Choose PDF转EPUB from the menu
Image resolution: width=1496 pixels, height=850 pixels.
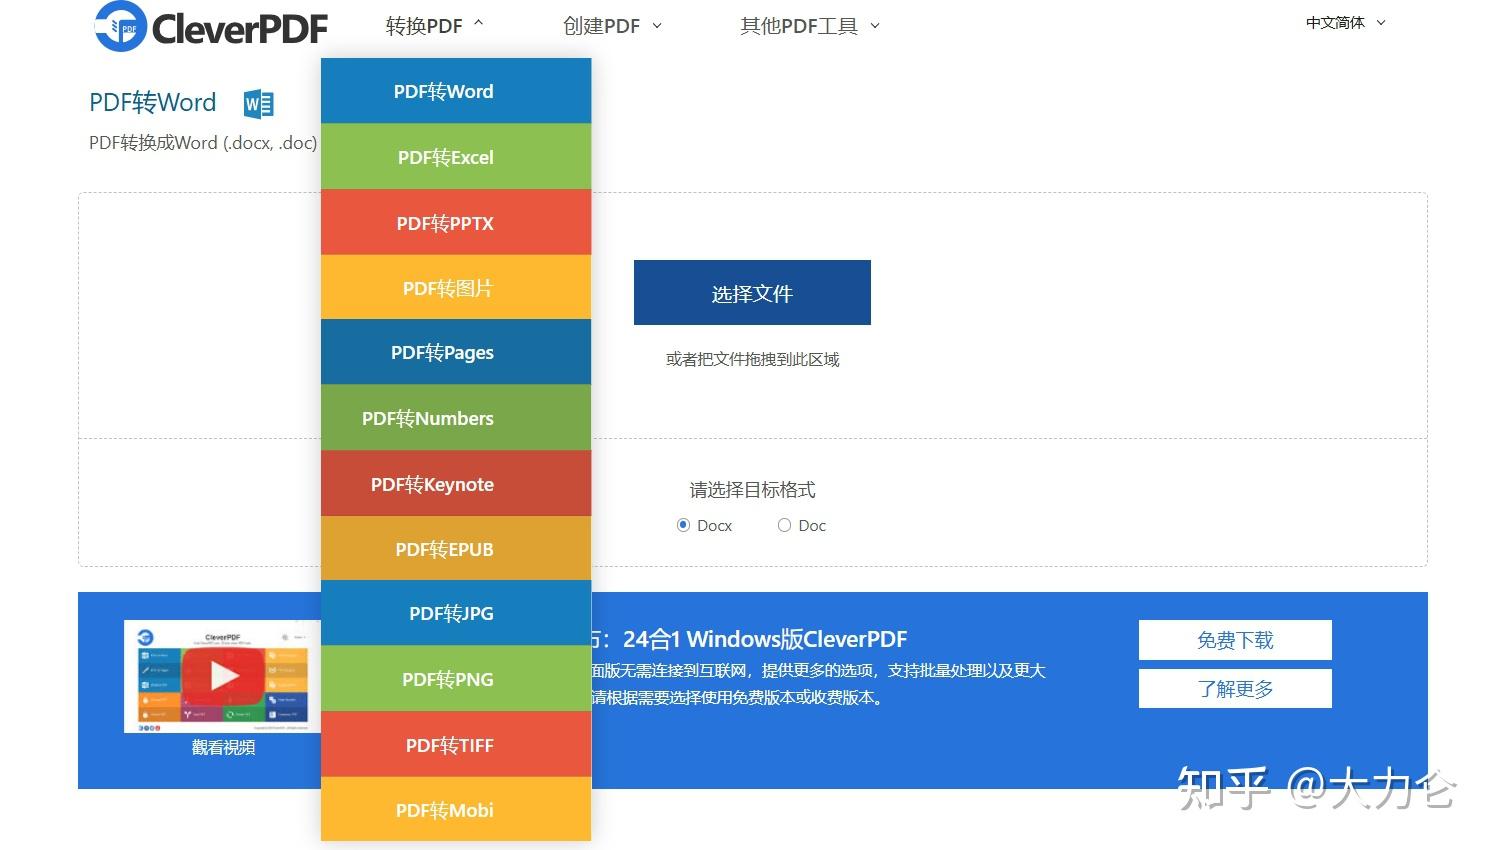pos(456,549)
